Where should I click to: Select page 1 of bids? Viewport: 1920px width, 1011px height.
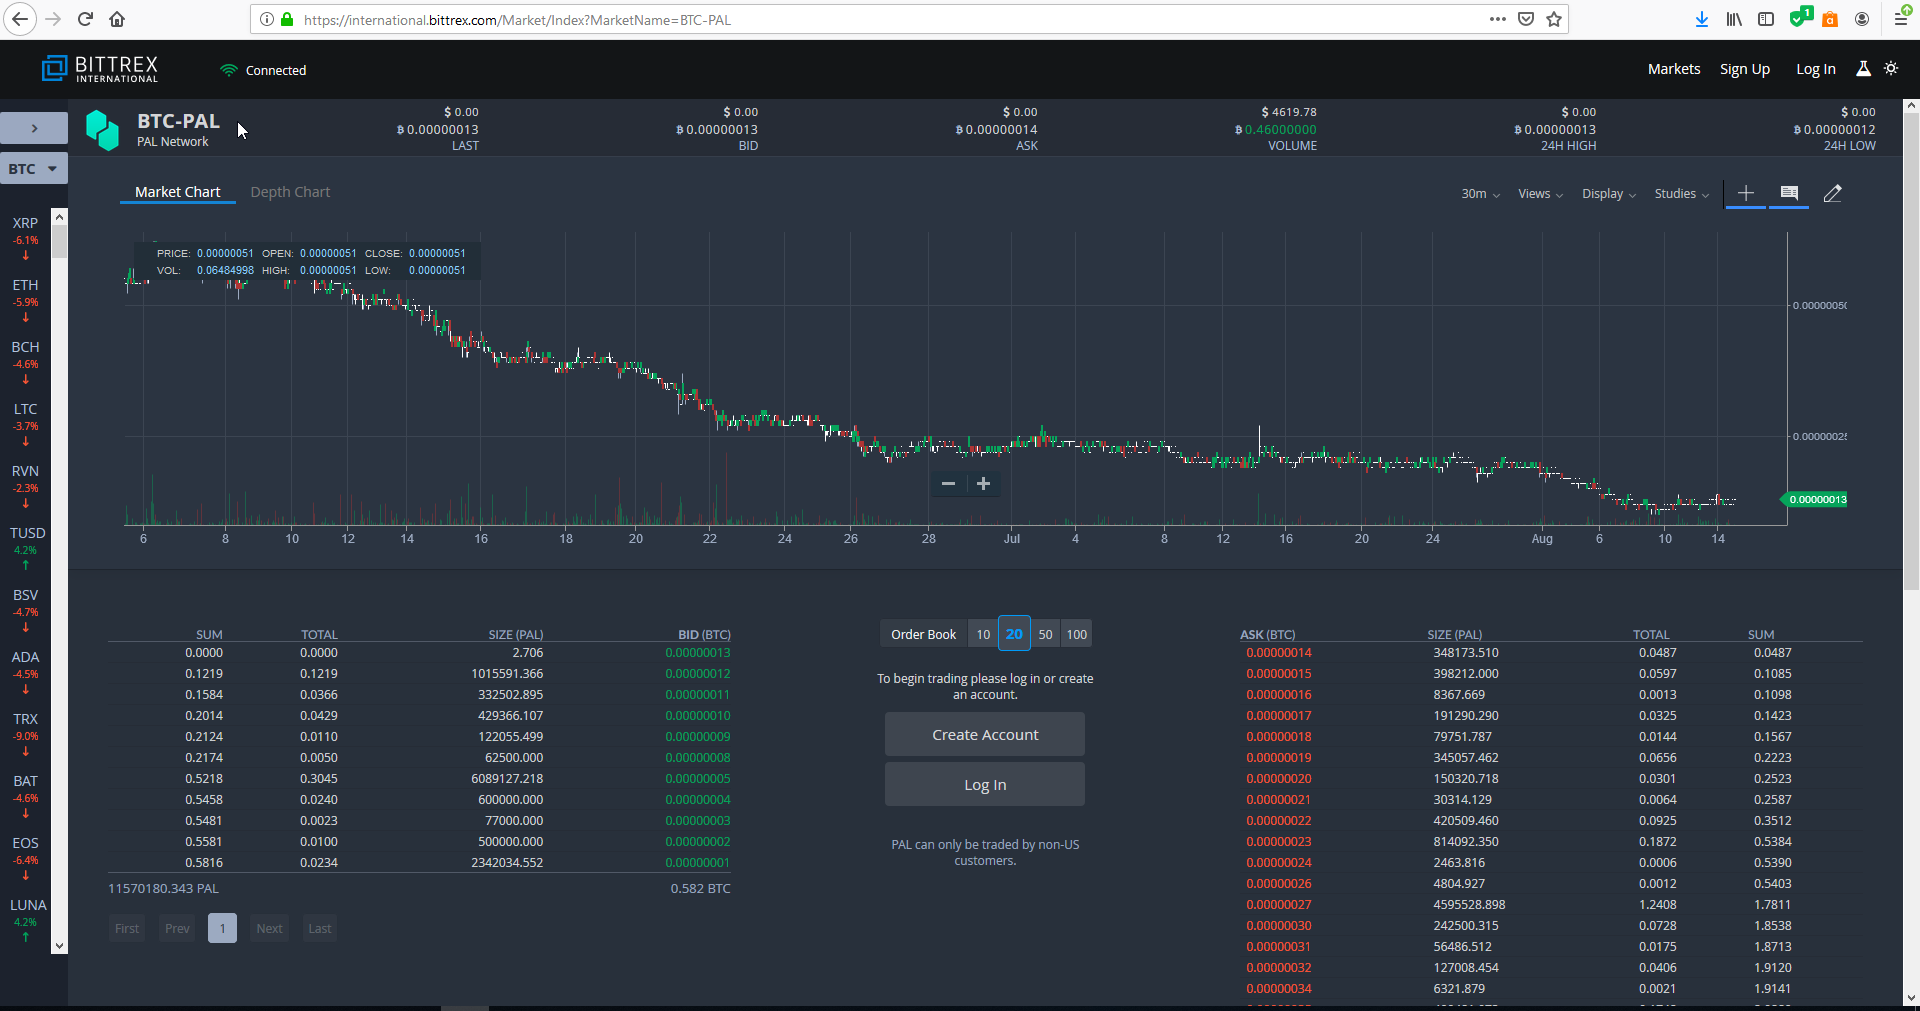[x=222, y=929]
